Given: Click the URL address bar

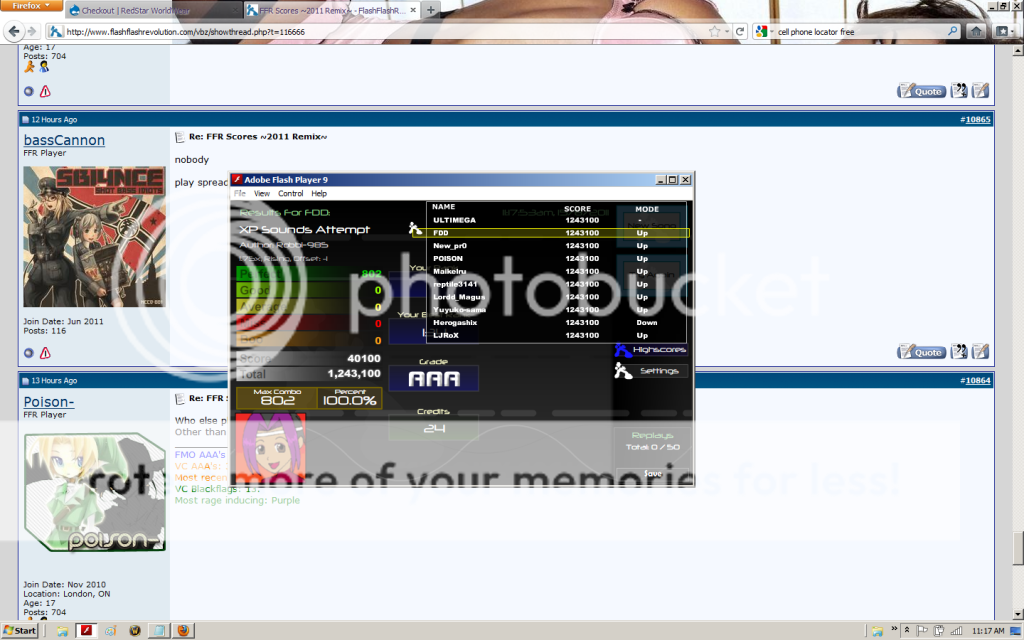Looking at the screenshot, I should click(380, 32).
